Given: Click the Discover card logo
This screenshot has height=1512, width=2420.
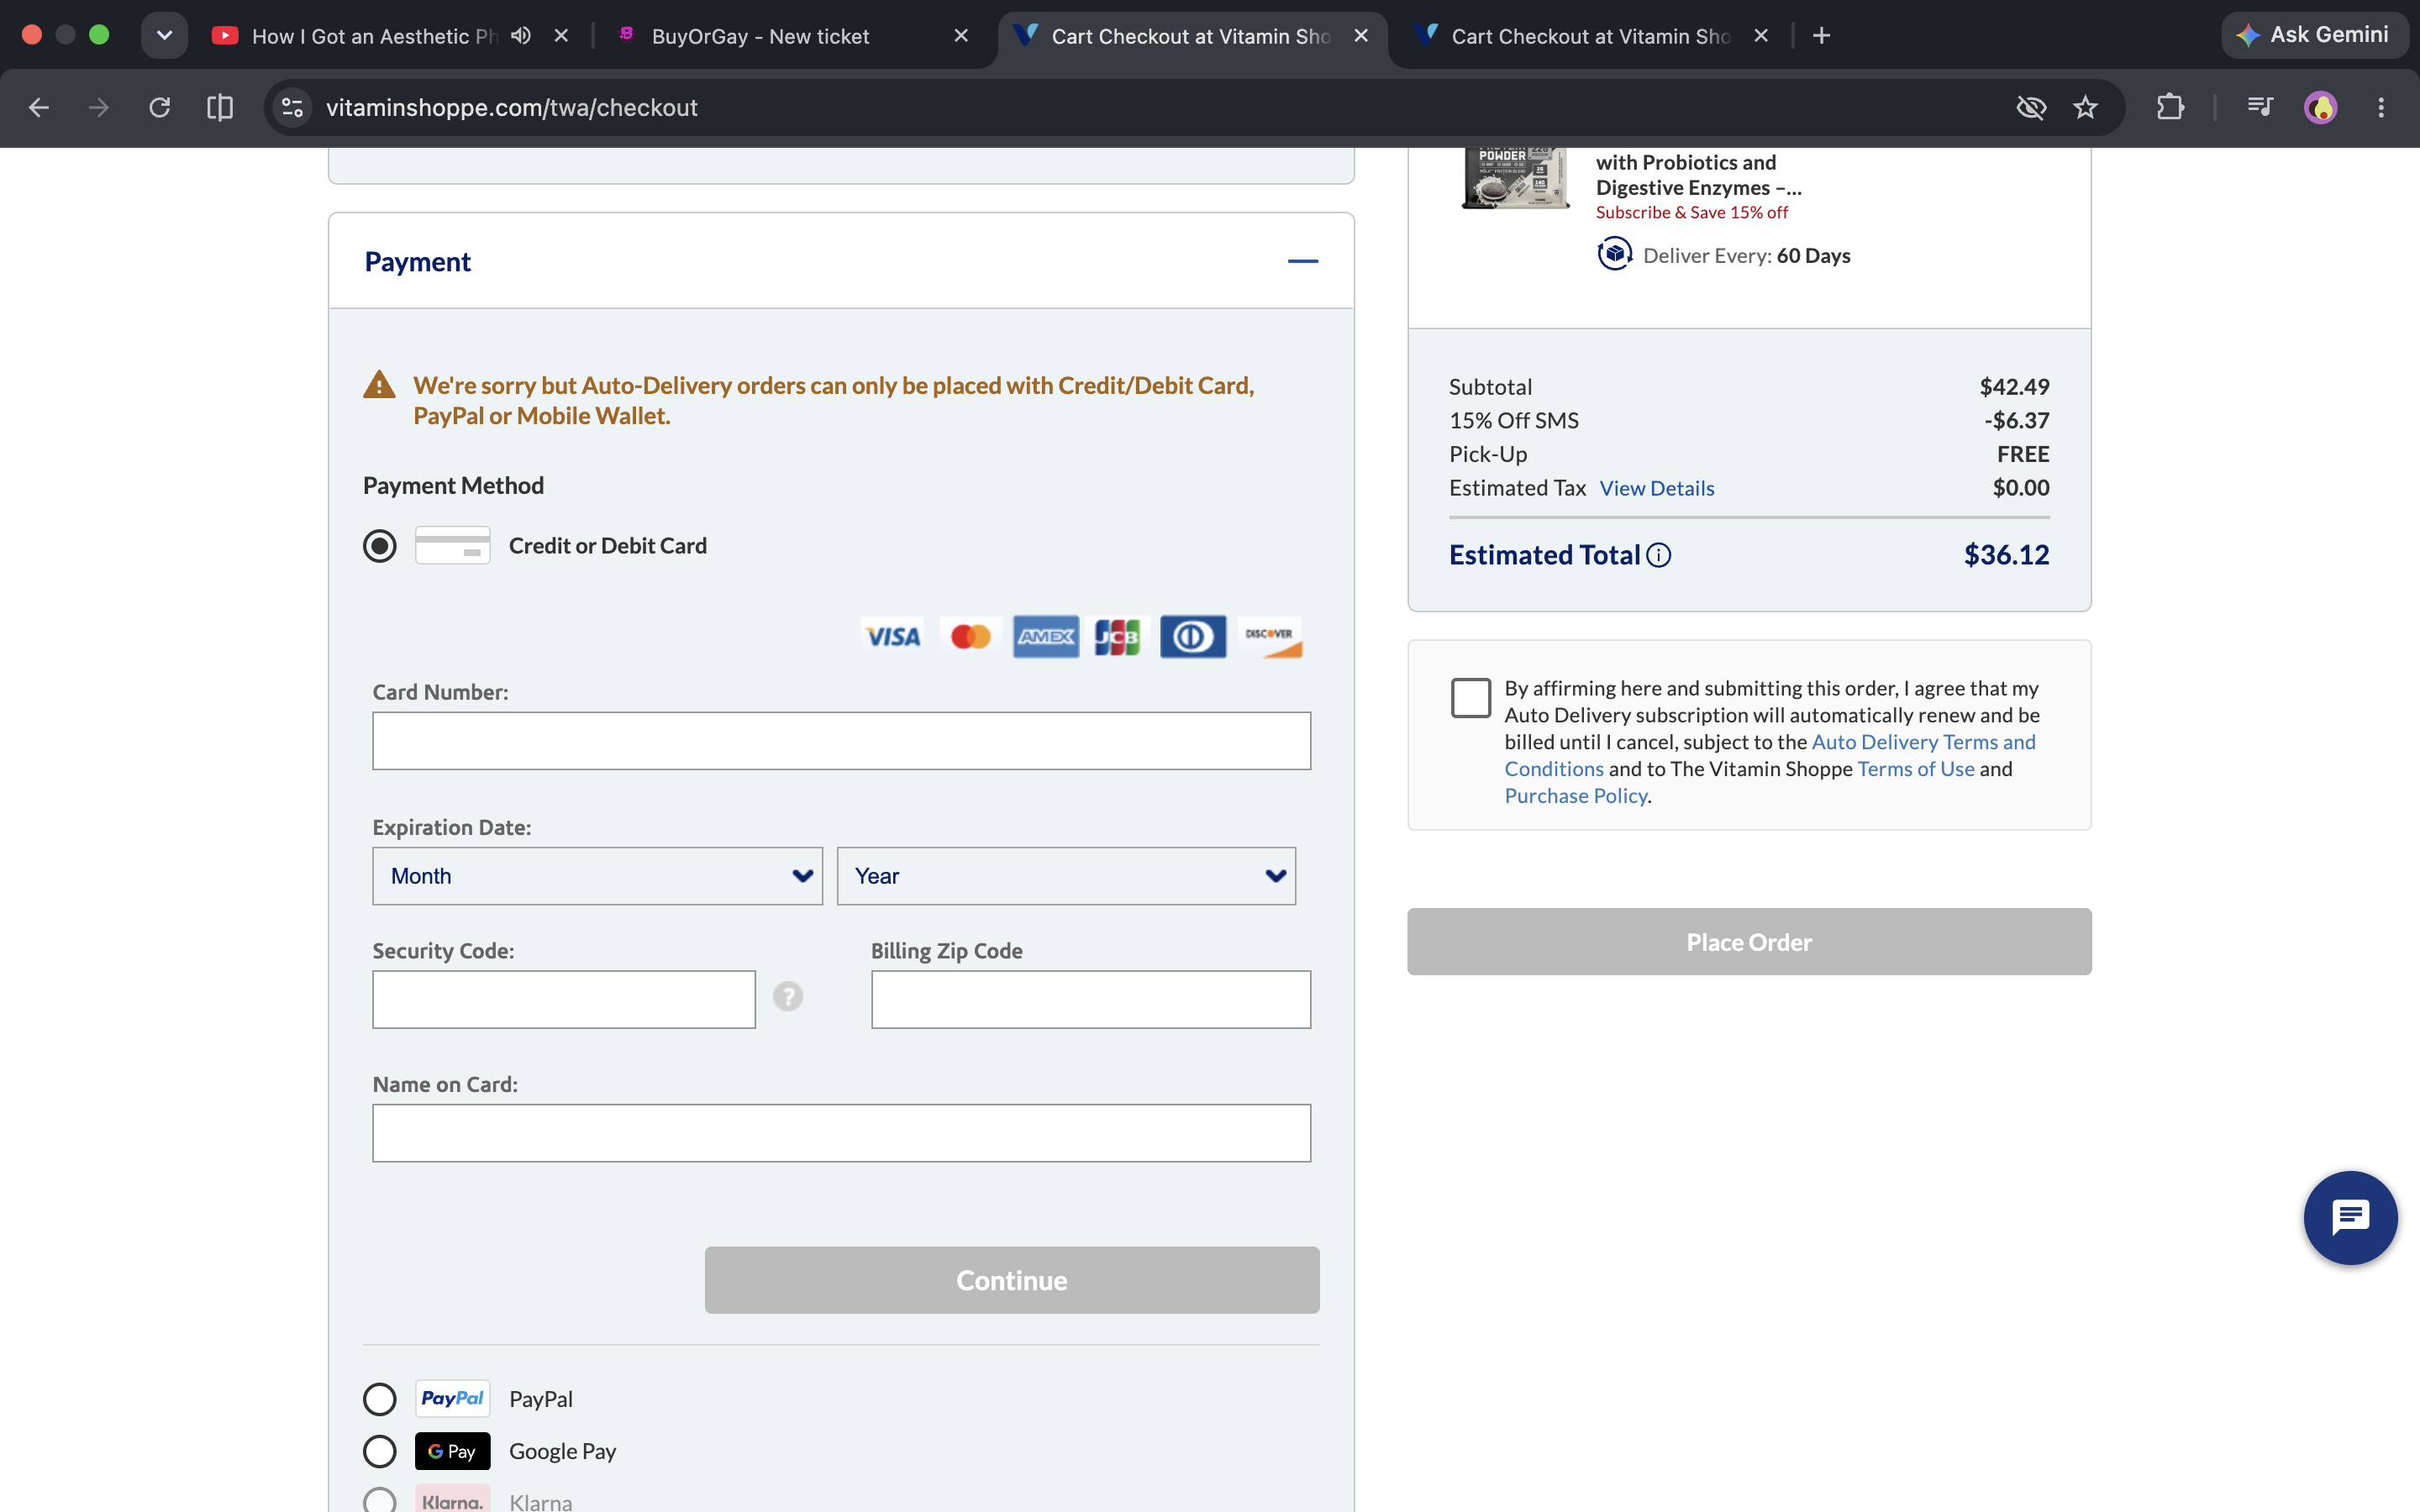Looking at the screenshot, I should point(1270,637).
